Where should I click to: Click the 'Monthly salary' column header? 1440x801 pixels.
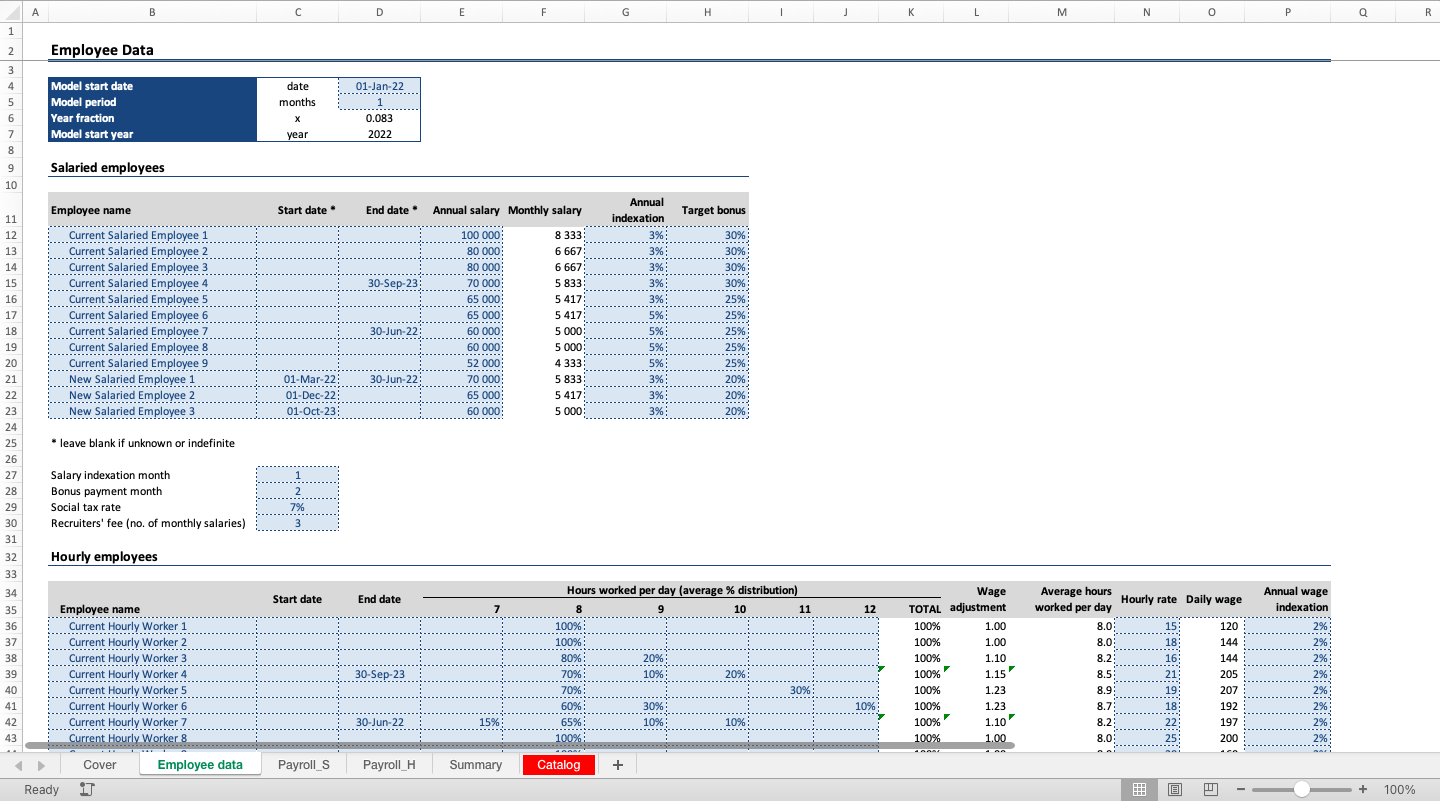(x=545, y=210)
